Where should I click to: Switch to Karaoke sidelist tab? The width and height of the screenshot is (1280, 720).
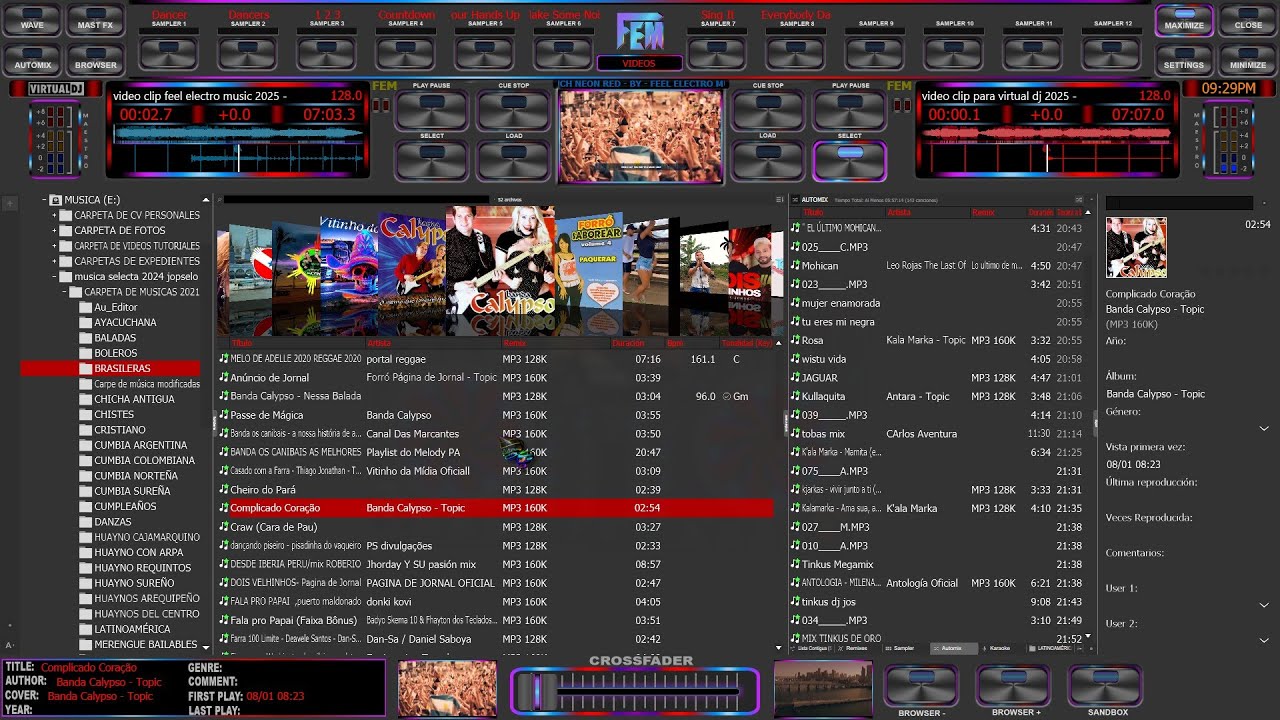pos(999,648)
